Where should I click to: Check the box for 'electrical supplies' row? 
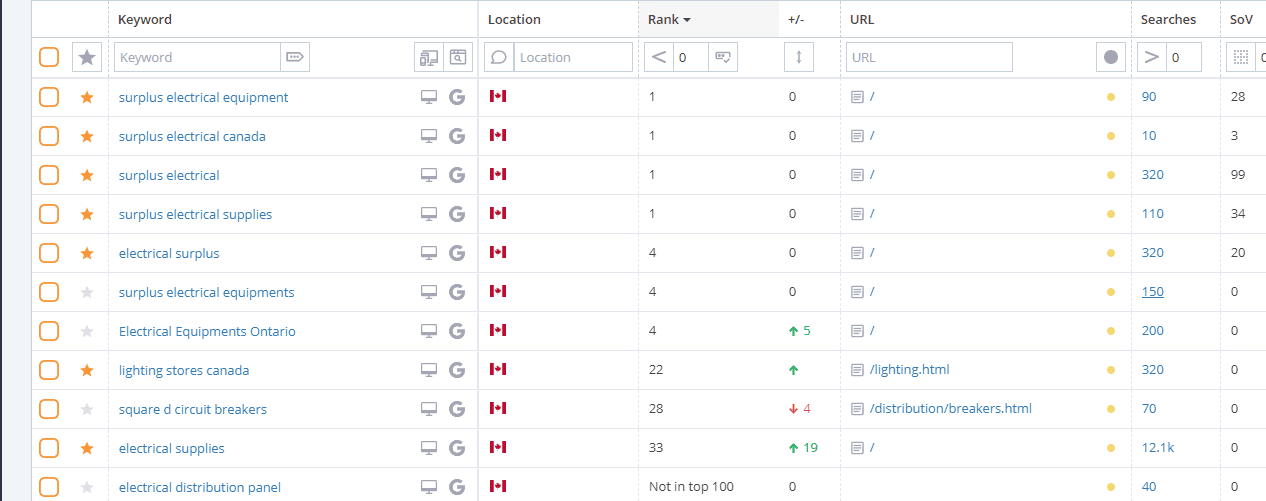point(49,448)
